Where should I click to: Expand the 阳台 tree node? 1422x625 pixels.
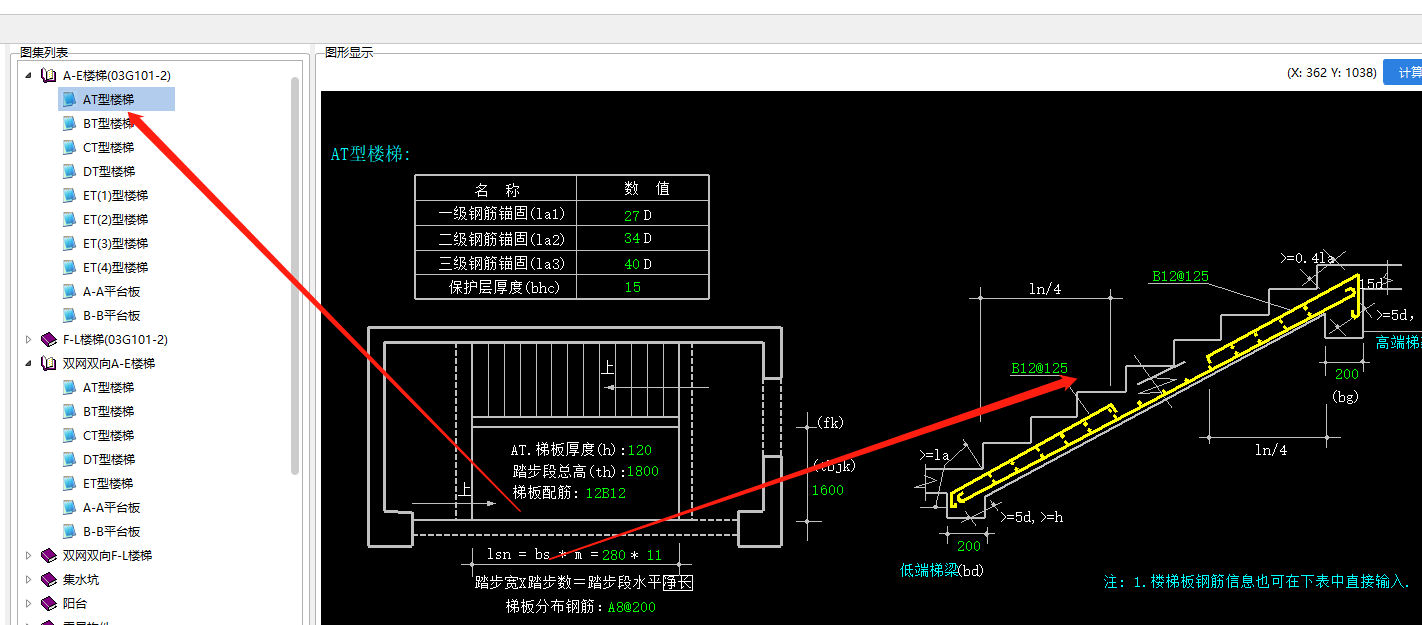pos(28,603)
